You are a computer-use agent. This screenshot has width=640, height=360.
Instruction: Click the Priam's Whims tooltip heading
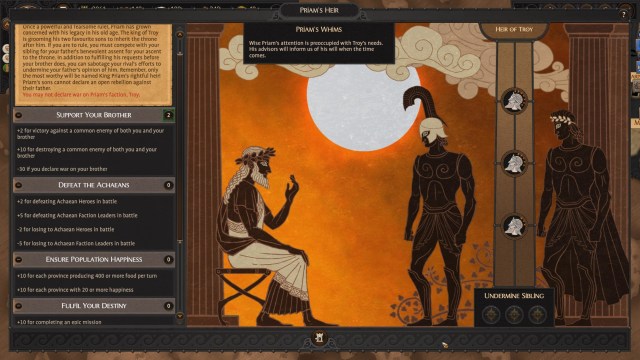click(x=319, y=29)
